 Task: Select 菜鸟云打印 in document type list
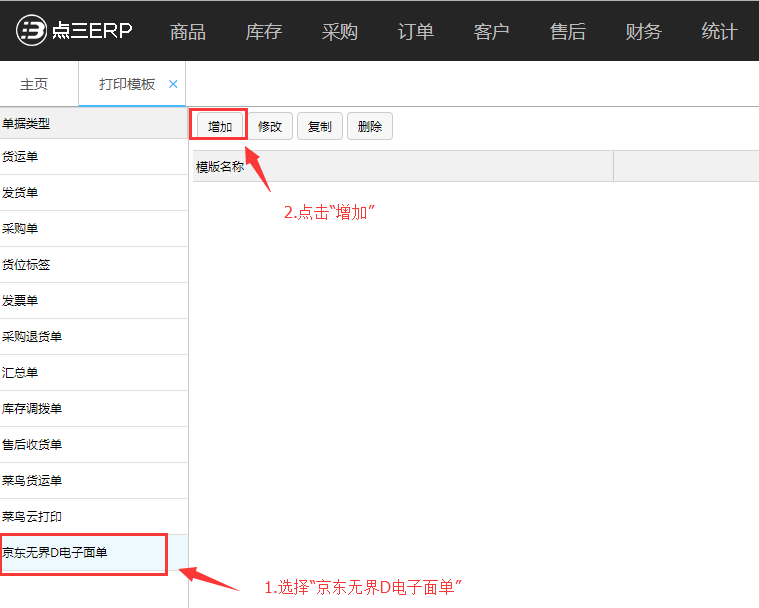pos(94,517)
